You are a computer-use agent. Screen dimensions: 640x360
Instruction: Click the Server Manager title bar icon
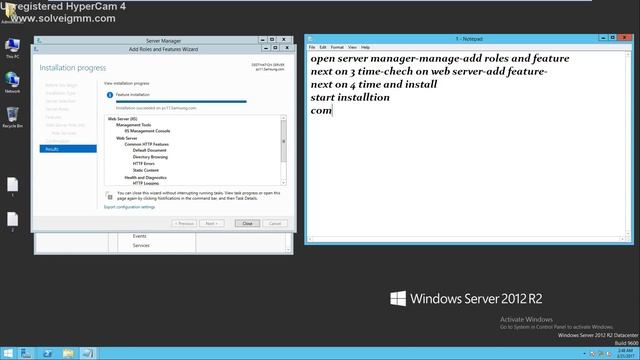(x=39, y=40)
